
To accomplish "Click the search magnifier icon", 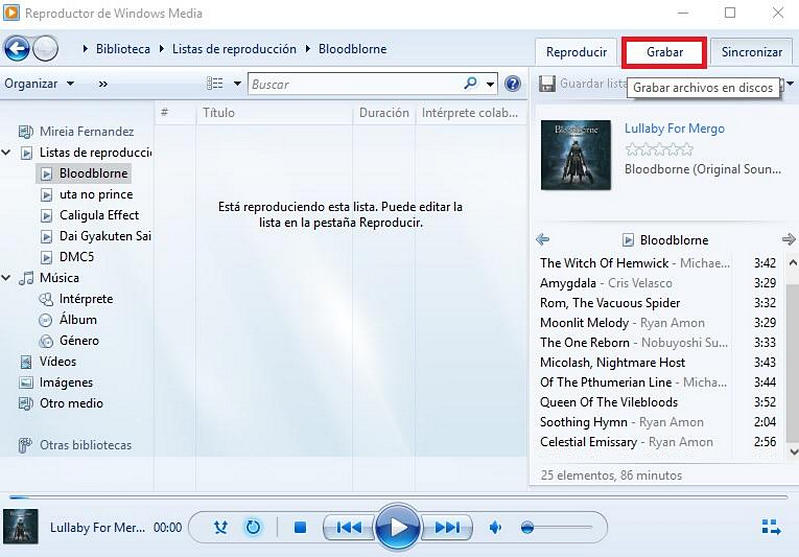I will [x=471, y=83].
